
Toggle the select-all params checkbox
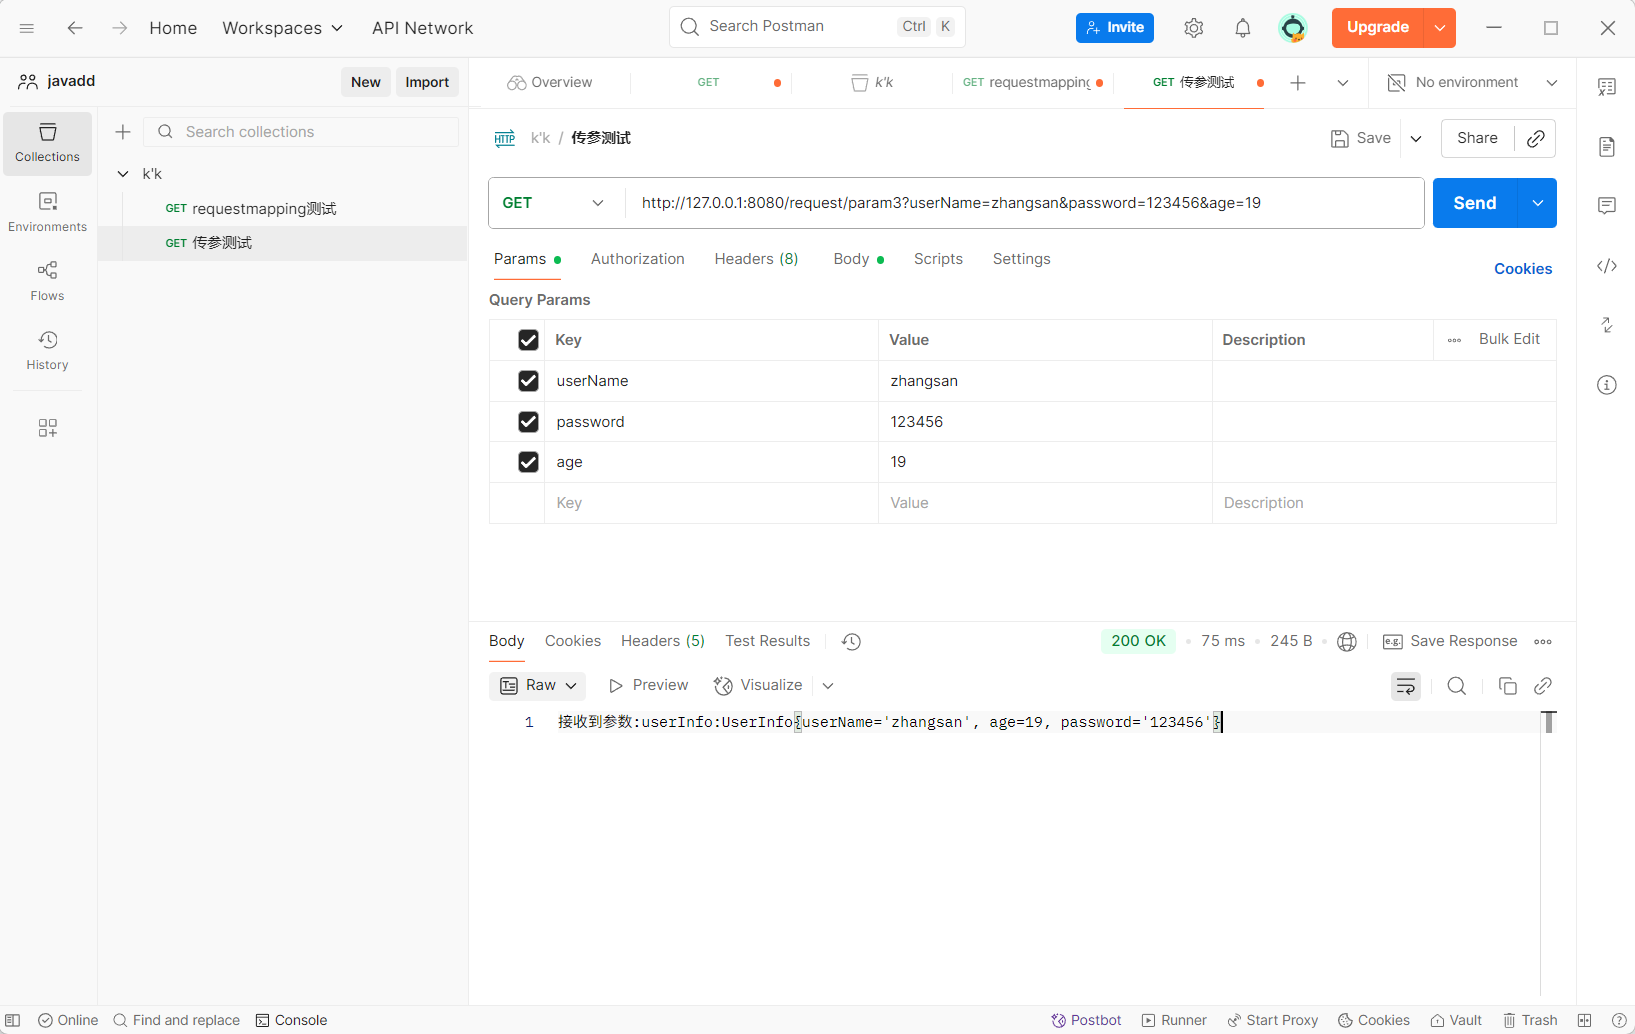(528, 340)
